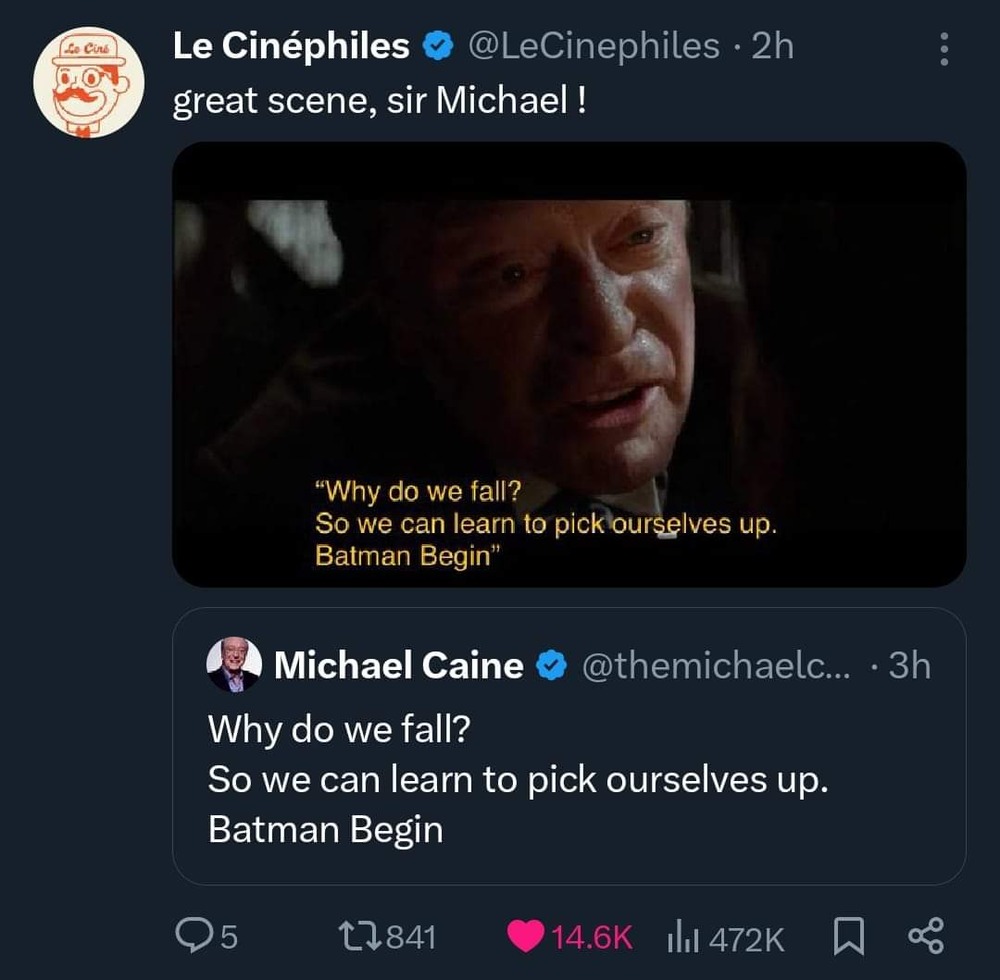Click Le Cinéphiles verified badge

point(436,46)
